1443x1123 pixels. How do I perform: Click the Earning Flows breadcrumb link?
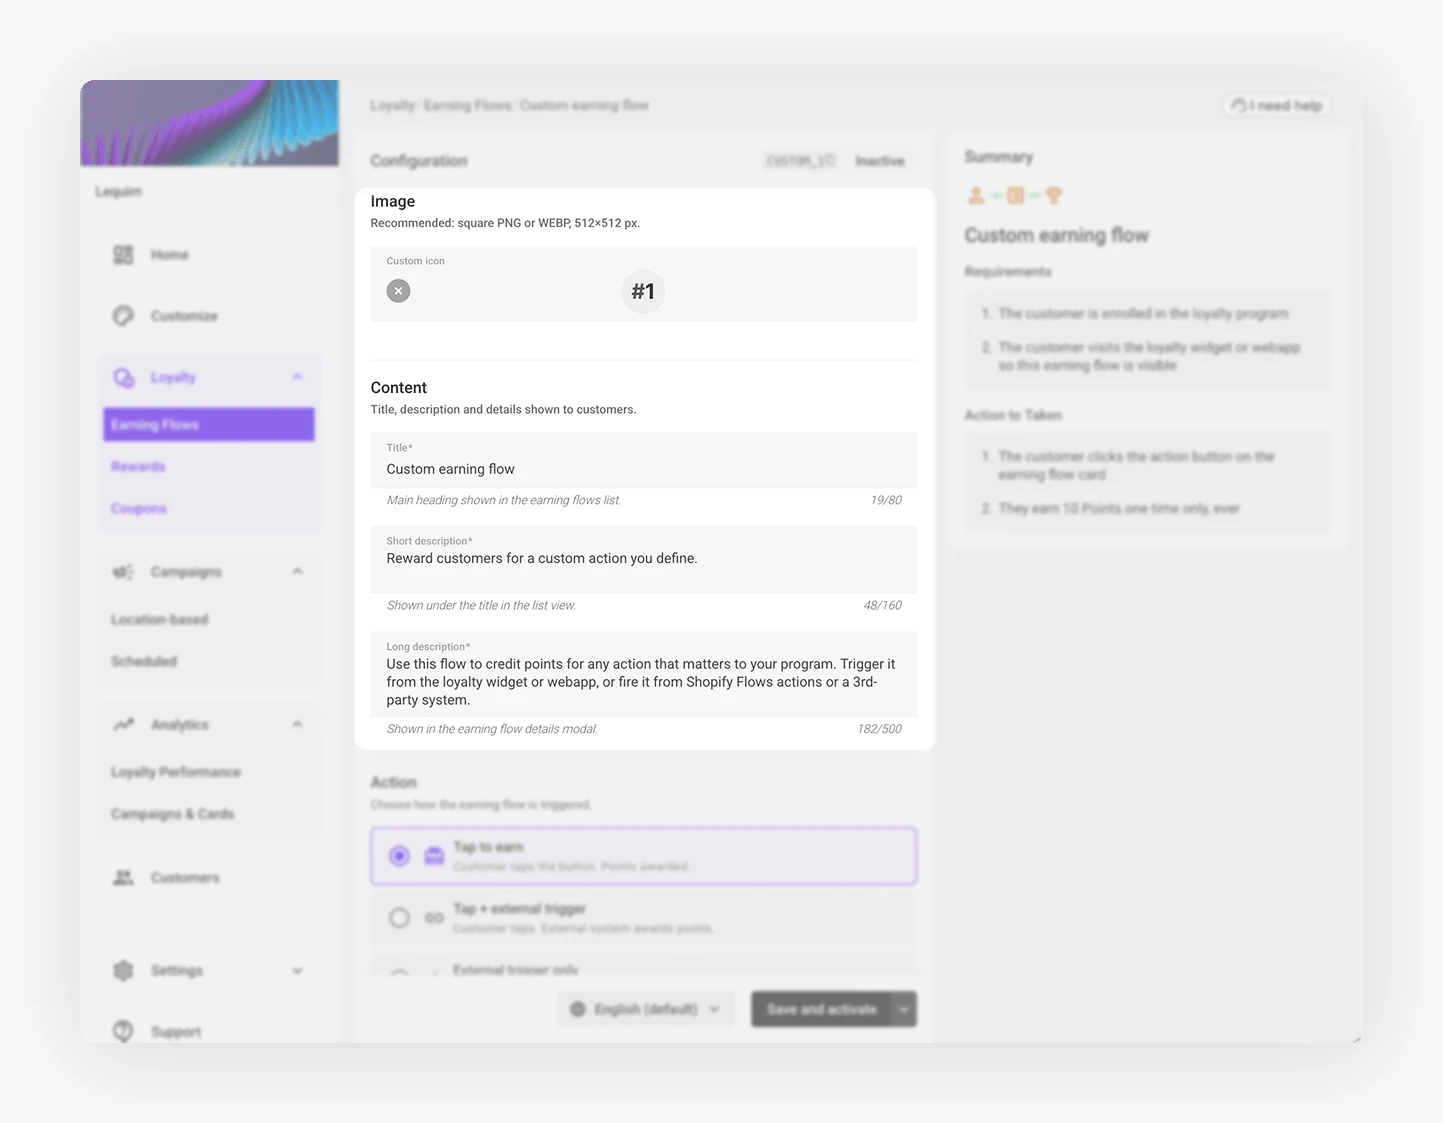point(468,105)
